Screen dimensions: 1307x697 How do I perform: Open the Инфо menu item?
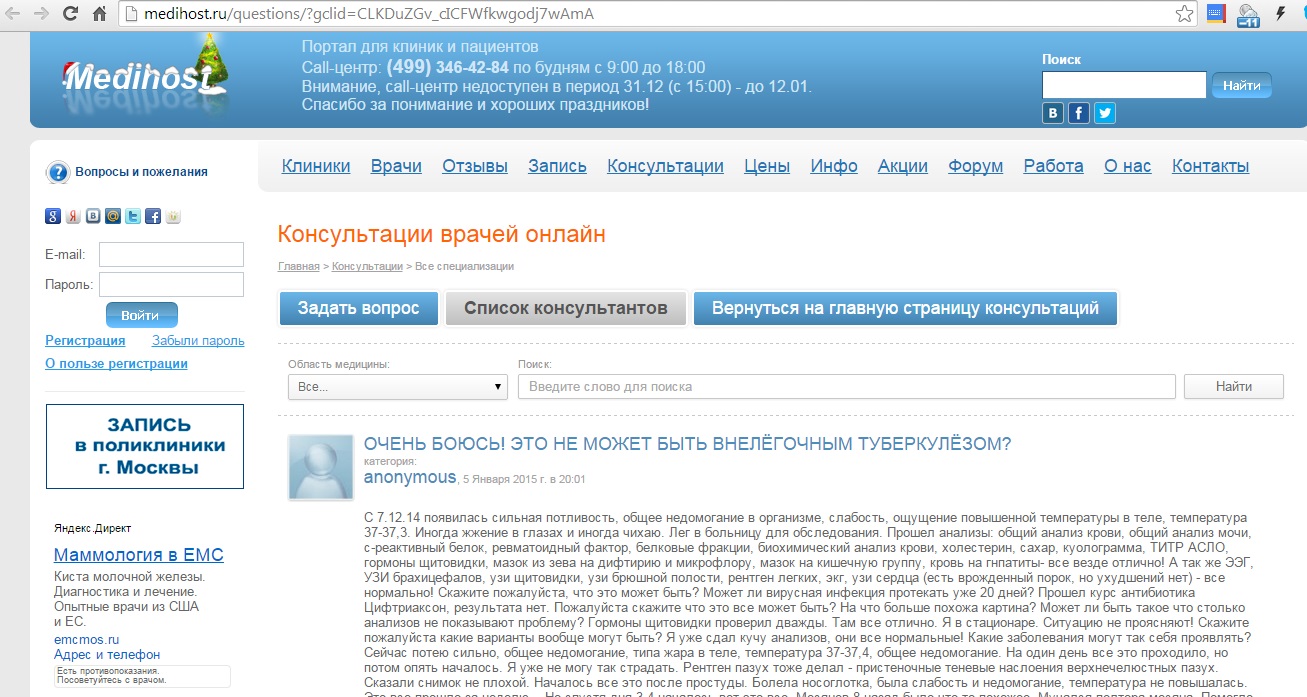pyautogui.click(x=834, y=166)
